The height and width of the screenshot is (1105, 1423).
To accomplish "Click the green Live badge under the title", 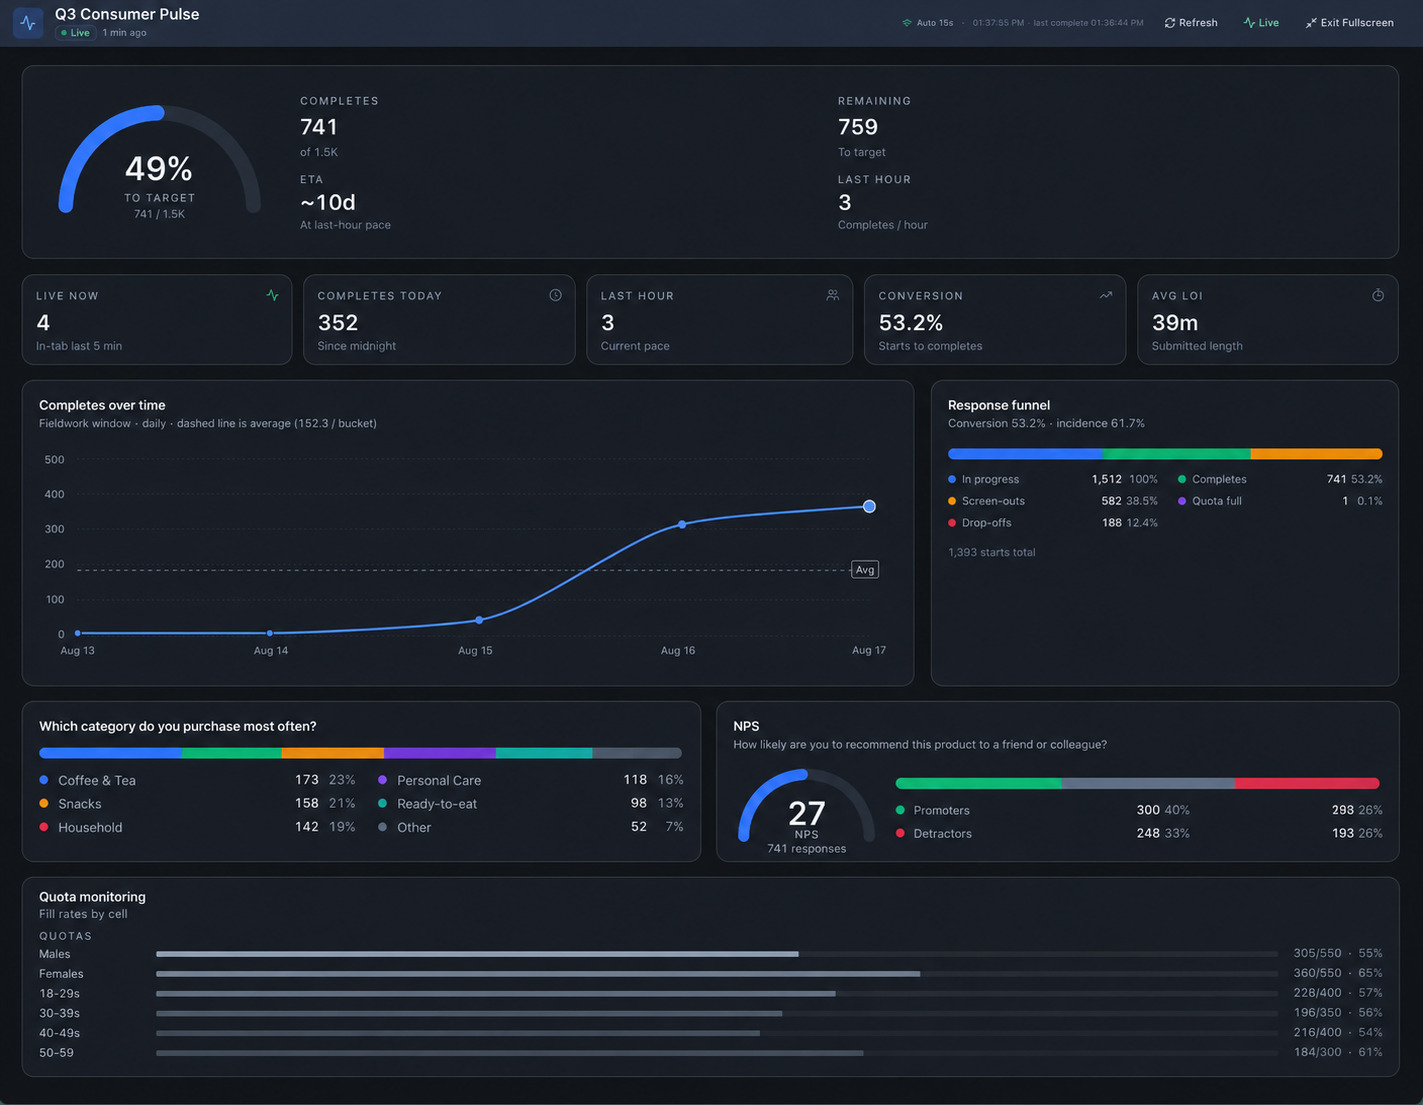I will 75,33.
